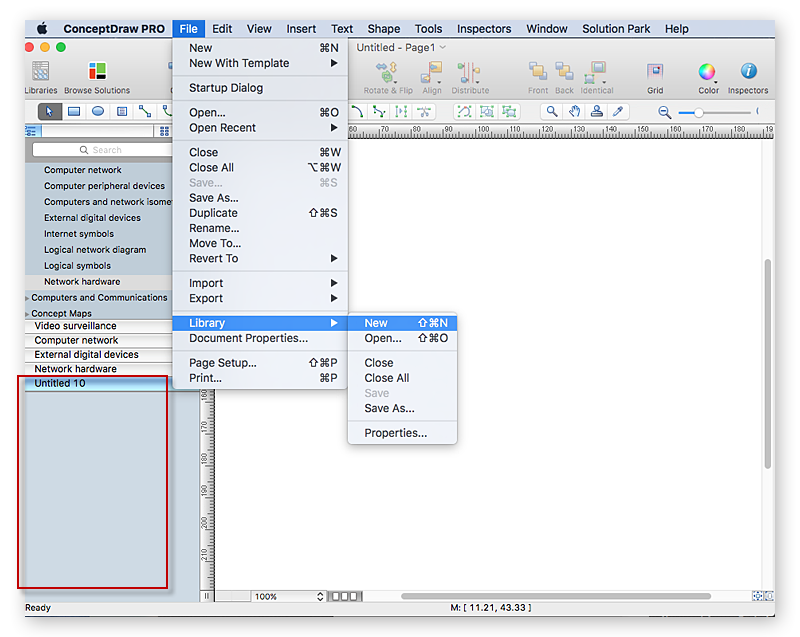This screenshot has height=637, width=800.
Task: Click the page fit icon at bottom right
Action: tap(757, 596)
